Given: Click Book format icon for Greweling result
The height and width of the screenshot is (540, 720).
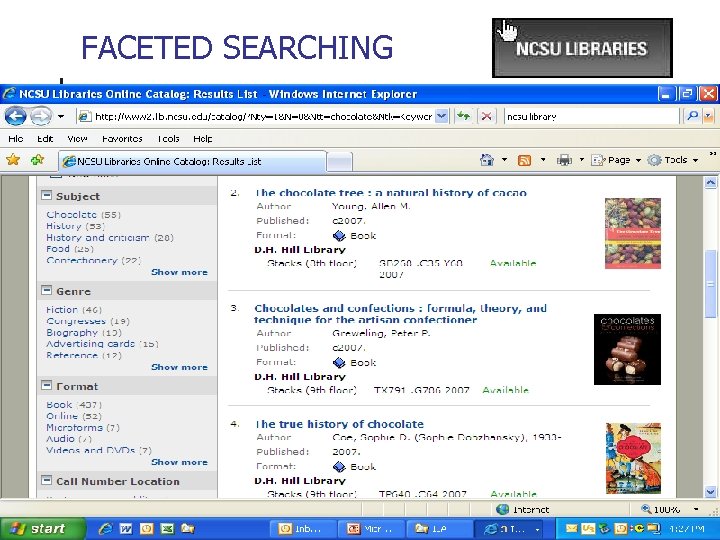Looking at the screenshot, I should point(339,363).
